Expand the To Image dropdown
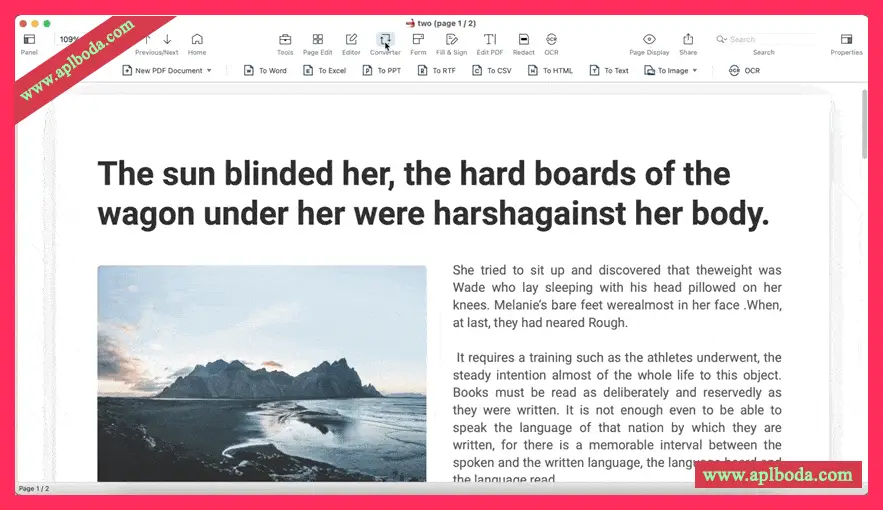 pos(671,71)
